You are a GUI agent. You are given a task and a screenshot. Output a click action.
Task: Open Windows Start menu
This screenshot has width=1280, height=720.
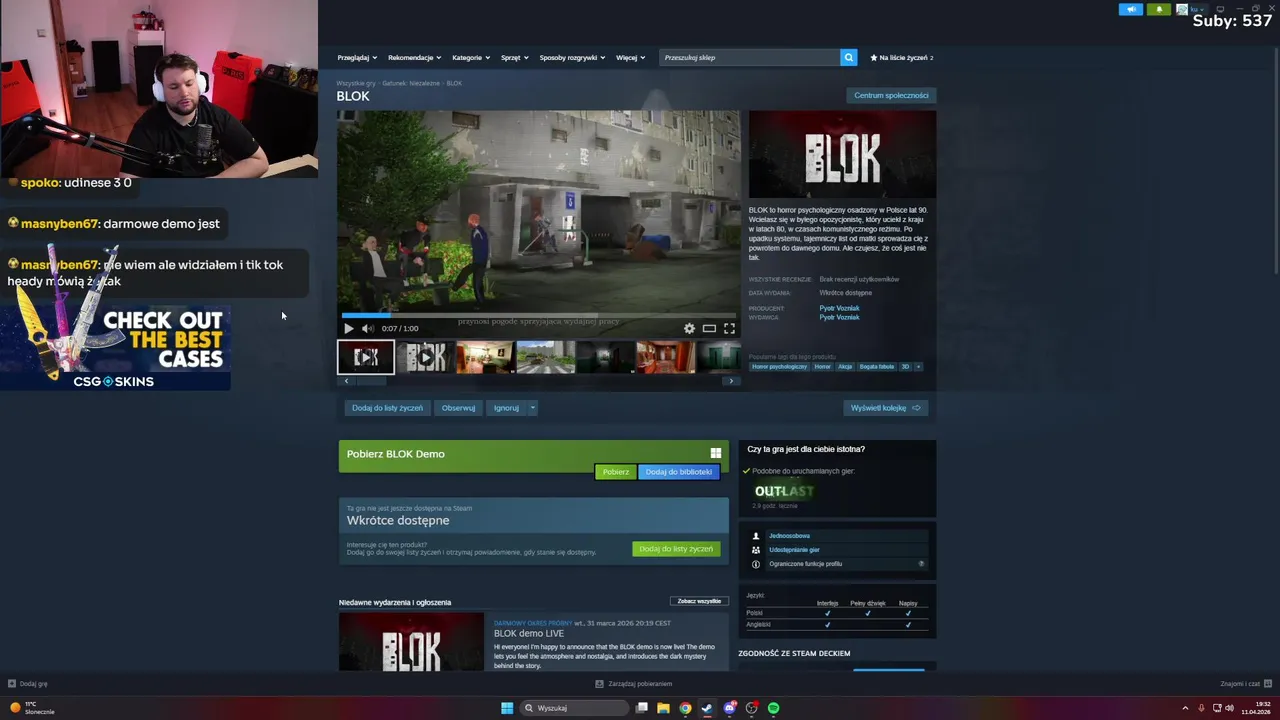click(x=507, y=708)
